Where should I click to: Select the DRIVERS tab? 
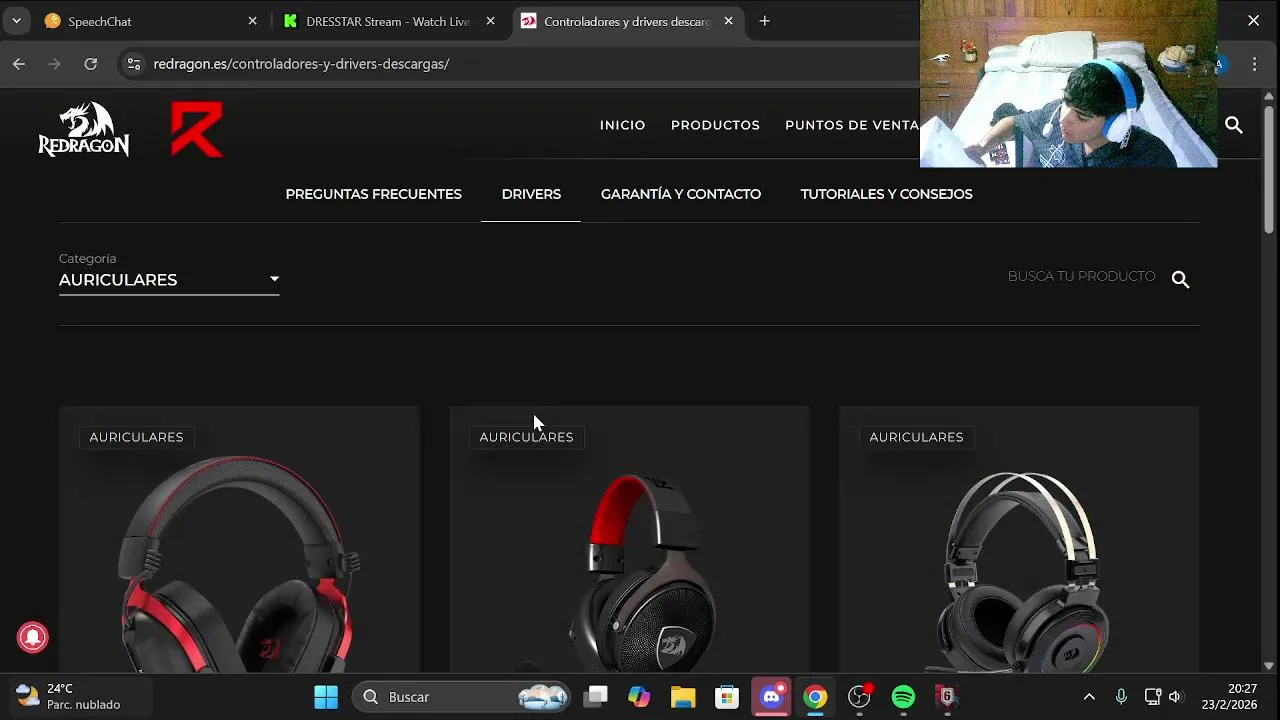pyautogui.click(x=531, y=194)
